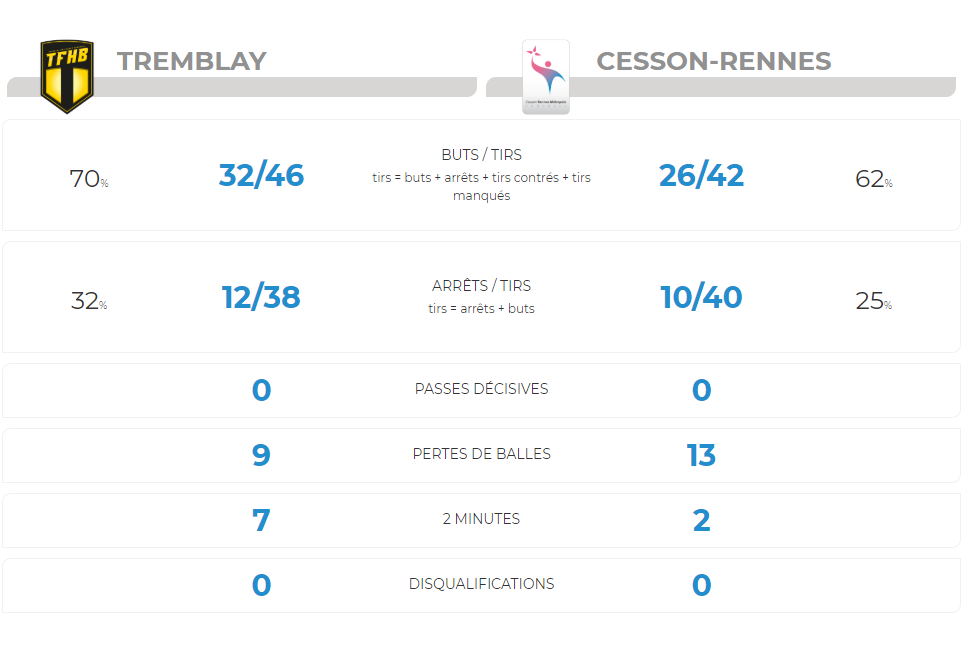Click Tremblay's 12/38 saves stat
974x669 pixels.
click(x=262, y=297)
